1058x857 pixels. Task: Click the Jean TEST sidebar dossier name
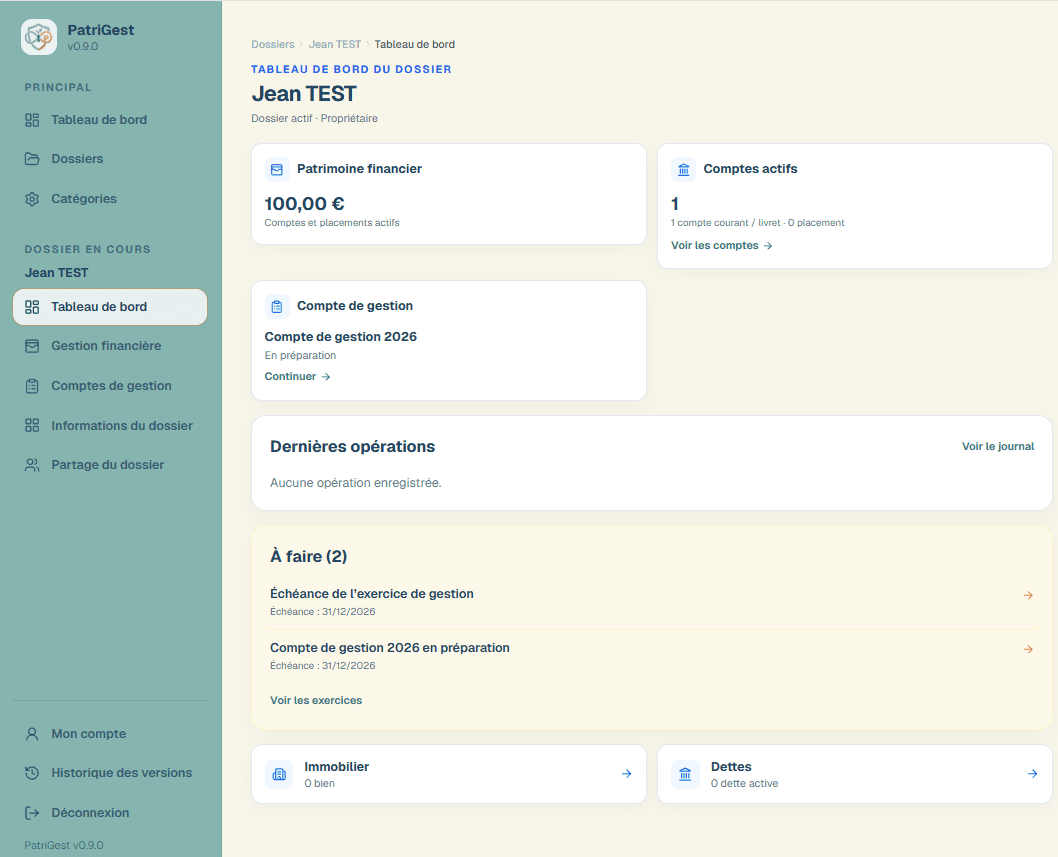pos(57,273)
